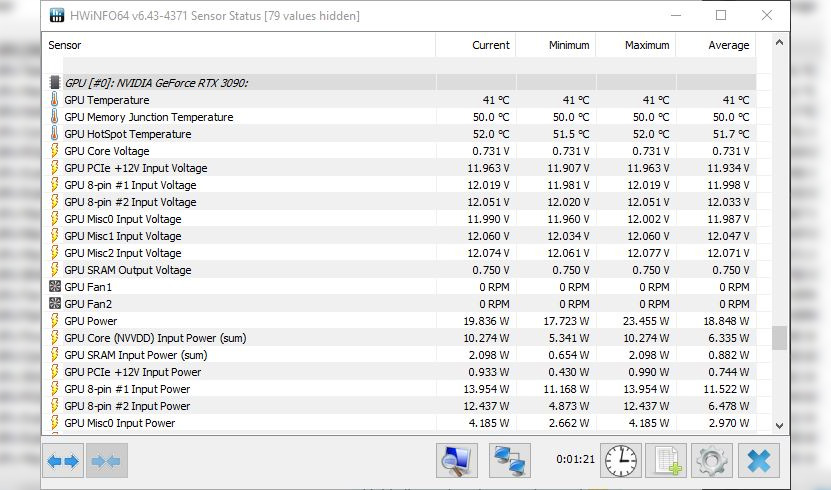Select GPU Misc2 Input Voltage label
The width and height of the screenshot is (831, 490).
point(122,253)
